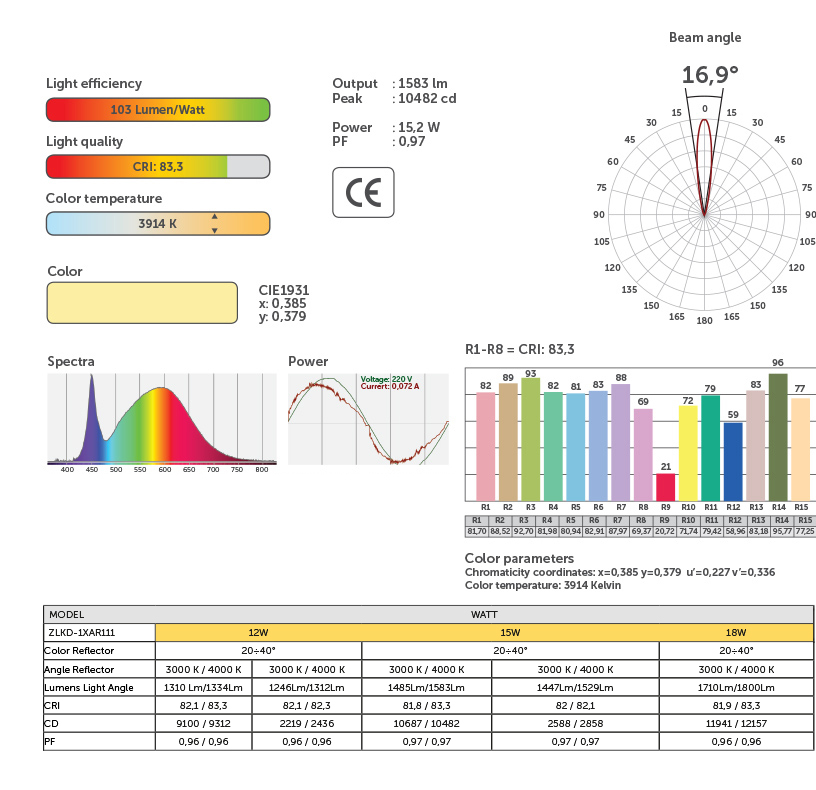Select the pale yellow Color swatch
This screenshot has width=816, height=790.
point(142,303)
